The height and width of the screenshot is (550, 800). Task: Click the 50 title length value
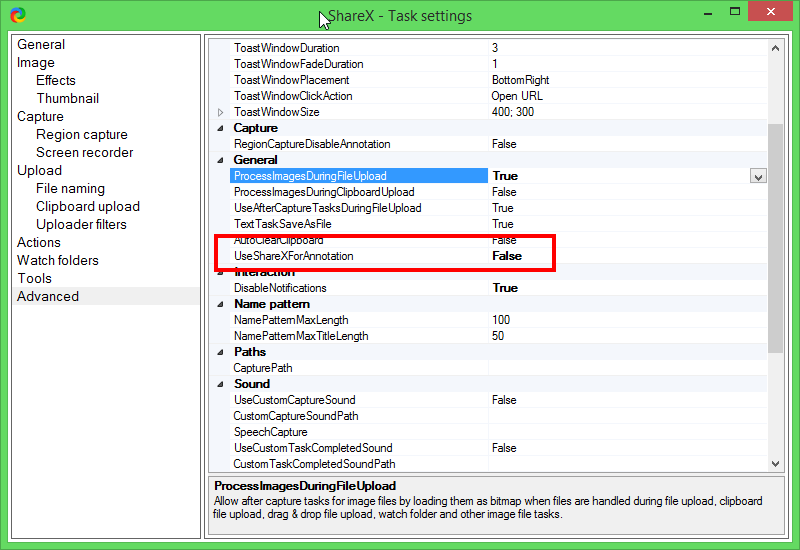click(498, 336)
